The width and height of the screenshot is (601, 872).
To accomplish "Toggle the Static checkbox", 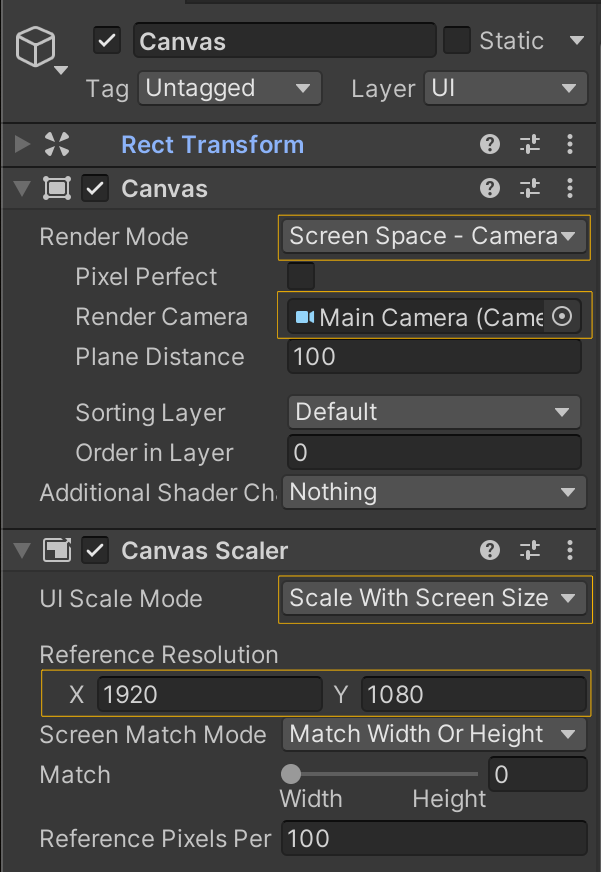I will tap(457, 41).
